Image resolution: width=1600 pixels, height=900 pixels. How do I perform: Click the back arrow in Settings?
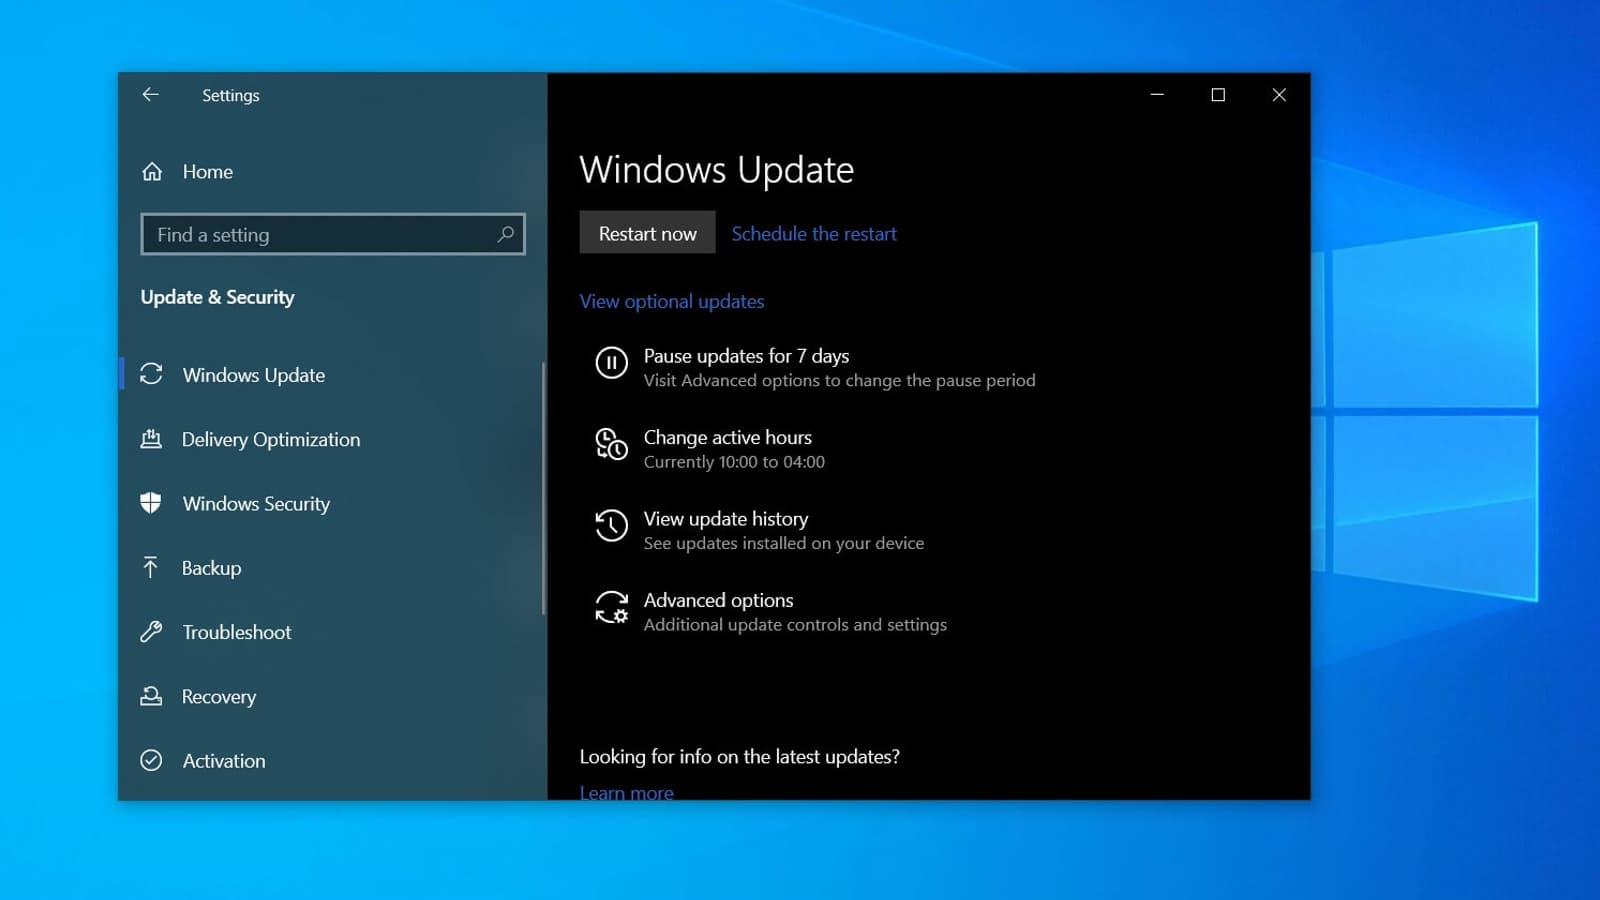(151, 94)
